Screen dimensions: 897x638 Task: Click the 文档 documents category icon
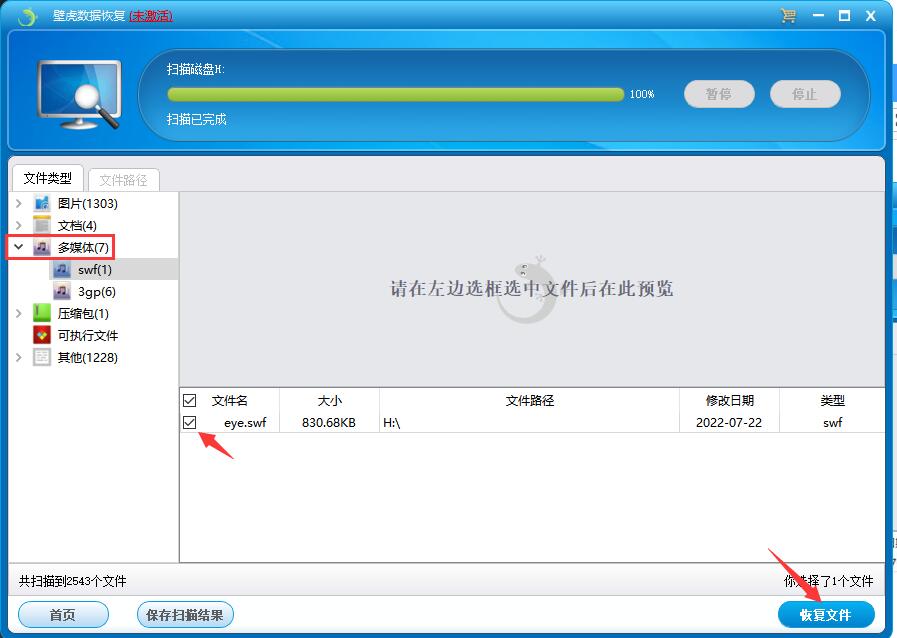(x=42, y=226)
